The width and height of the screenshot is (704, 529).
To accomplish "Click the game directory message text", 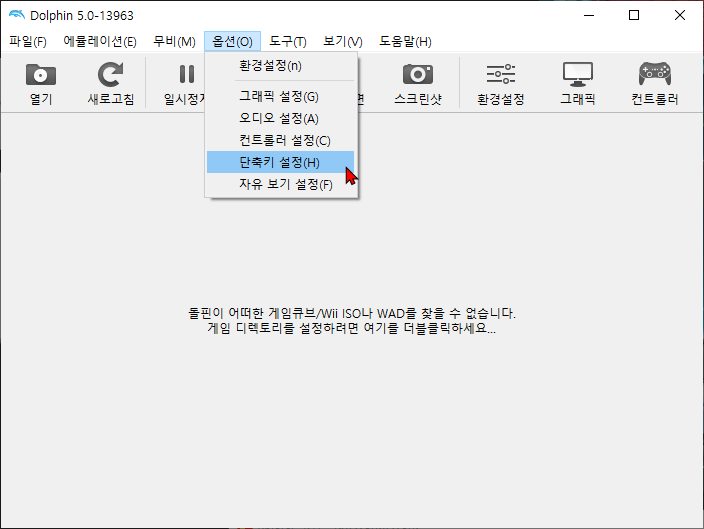I will point(352,321).
